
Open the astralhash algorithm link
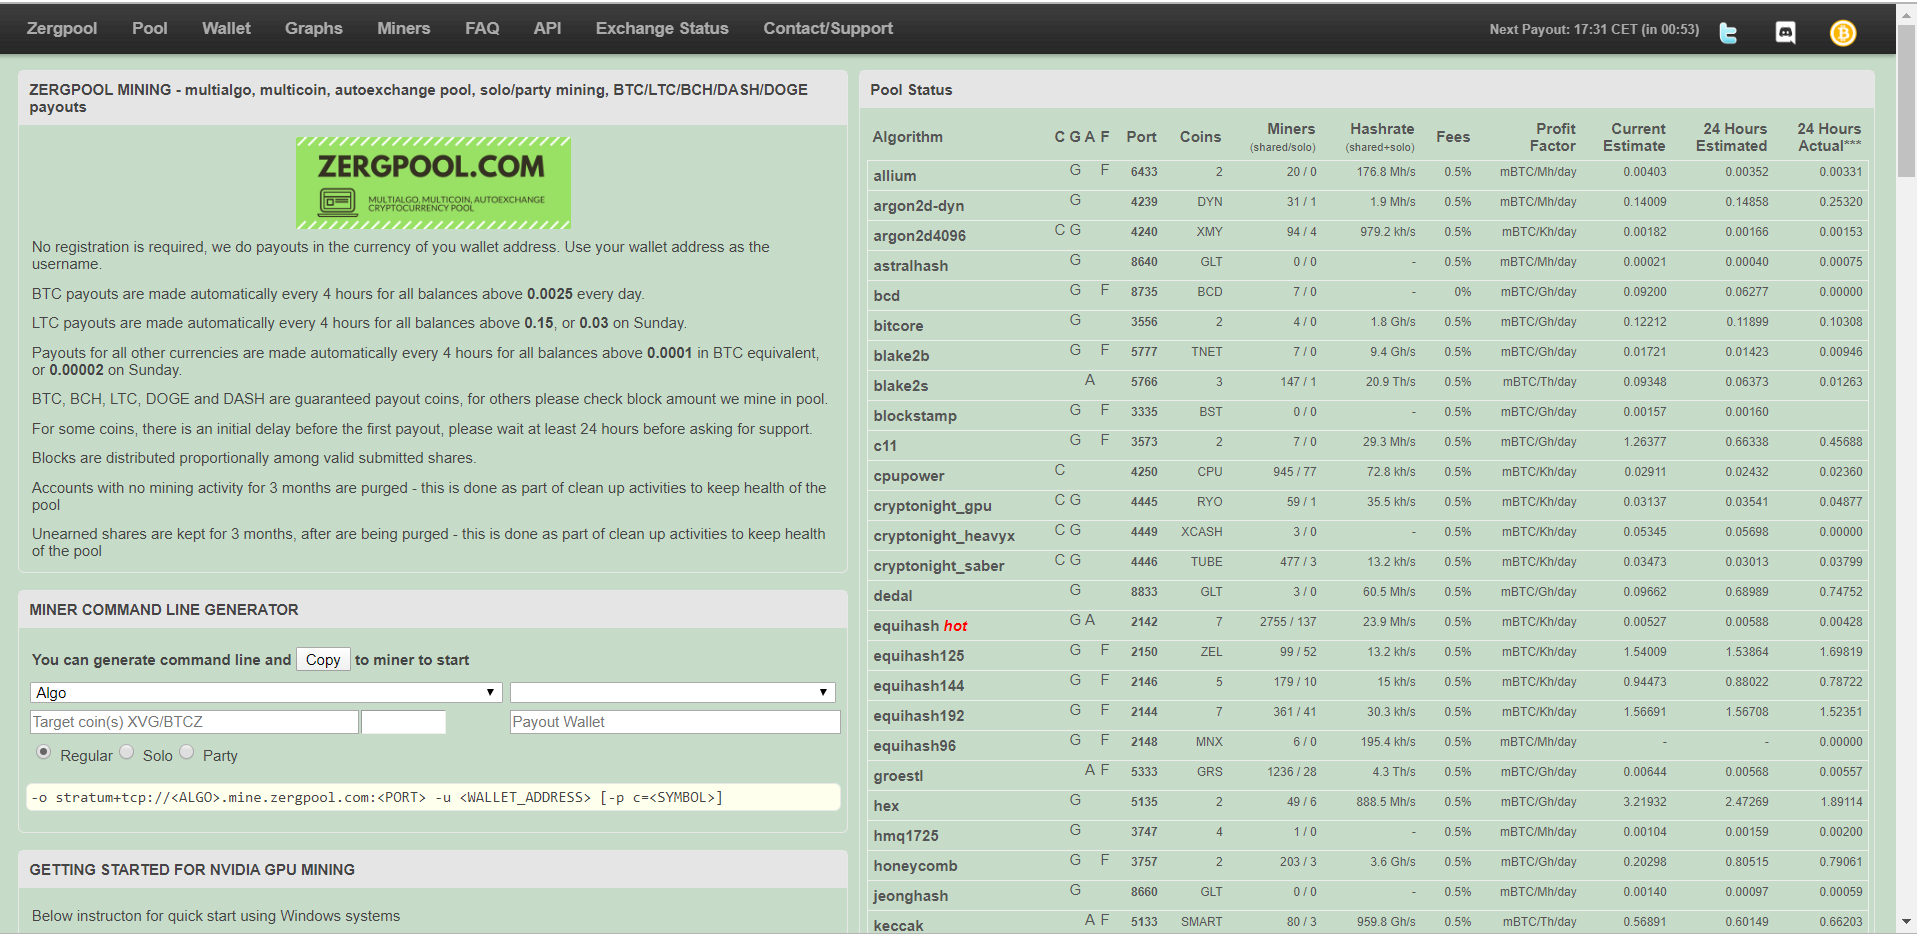(911, 266)
